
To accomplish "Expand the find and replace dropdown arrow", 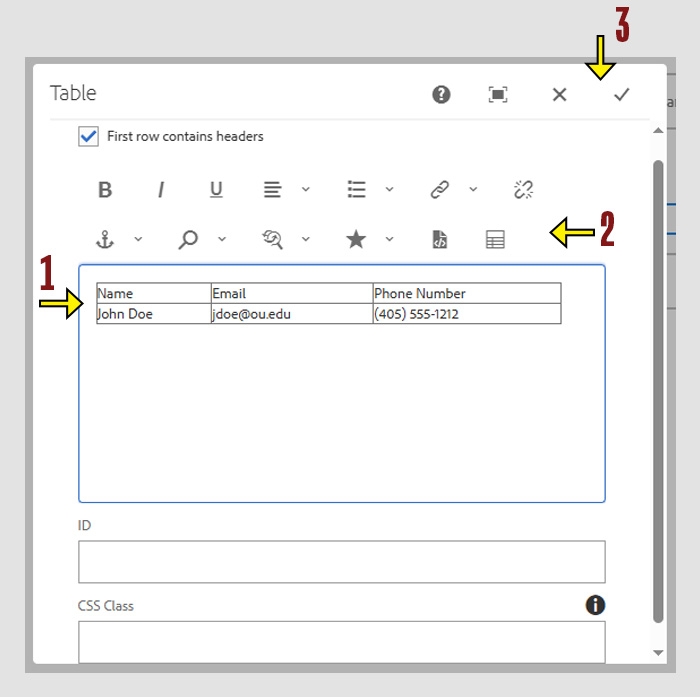I will [306, 239].
